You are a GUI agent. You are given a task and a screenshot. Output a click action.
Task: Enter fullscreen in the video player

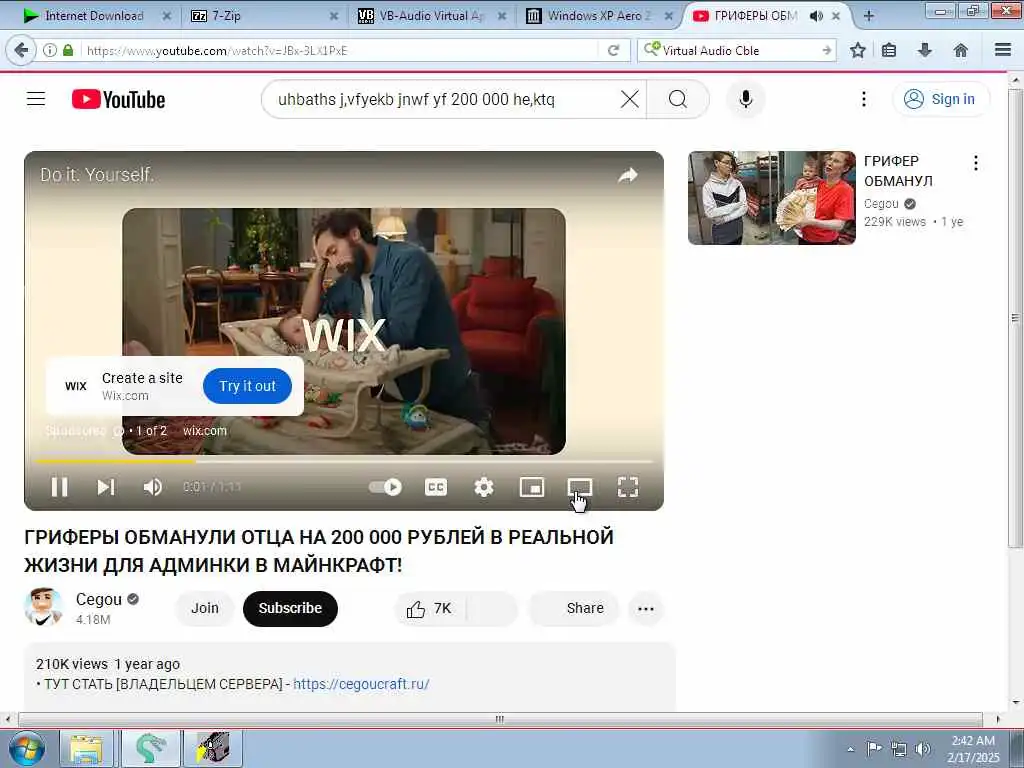(x=628, y=487)
